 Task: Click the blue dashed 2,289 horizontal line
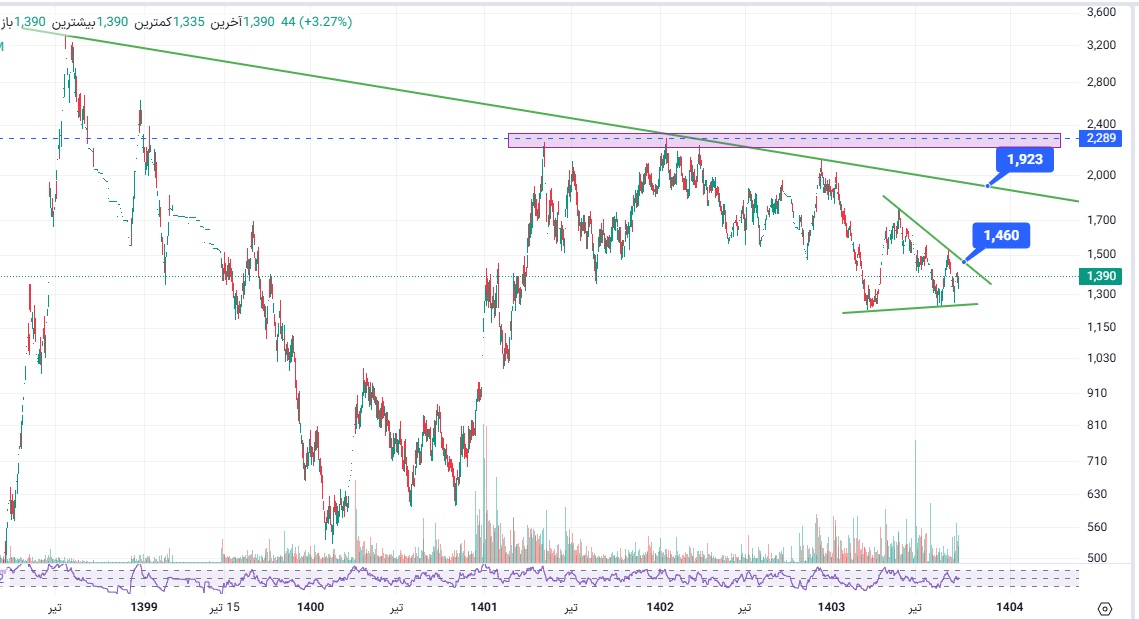pos(300,138)
